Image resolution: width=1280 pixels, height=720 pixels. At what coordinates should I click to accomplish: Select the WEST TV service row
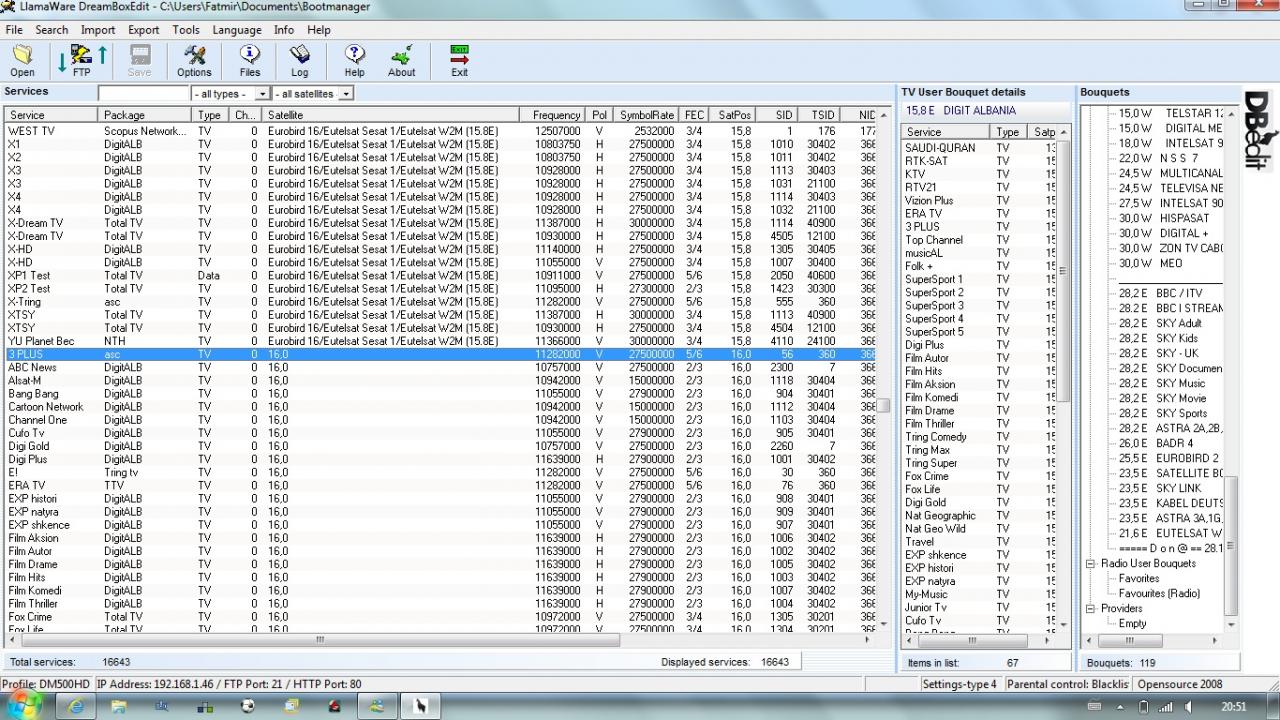click(439, 131)
